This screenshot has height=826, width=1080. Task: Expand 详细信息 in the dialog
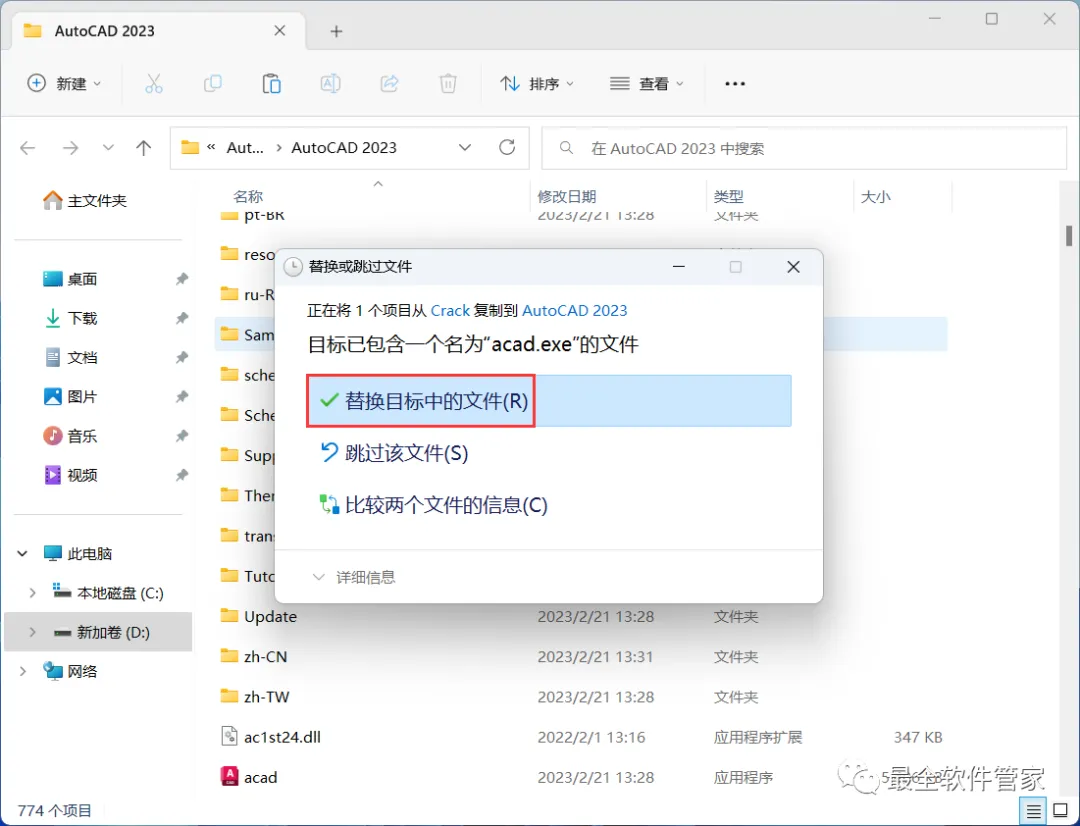354,577
